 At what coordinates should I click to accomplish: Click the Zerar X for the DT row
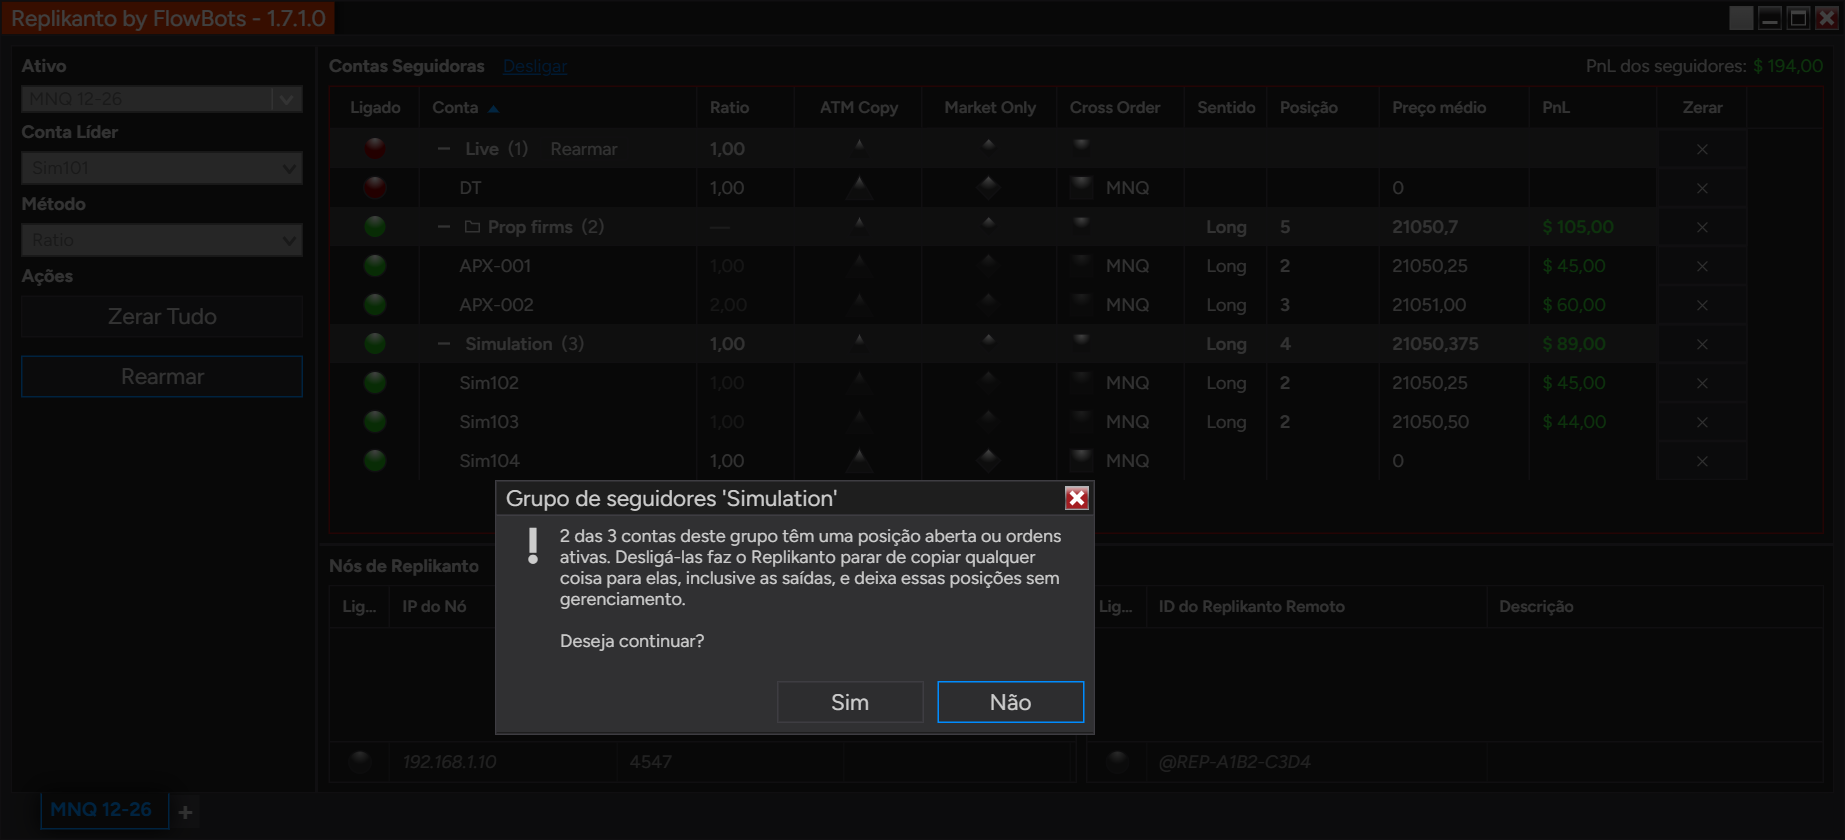coord(1702,188)
